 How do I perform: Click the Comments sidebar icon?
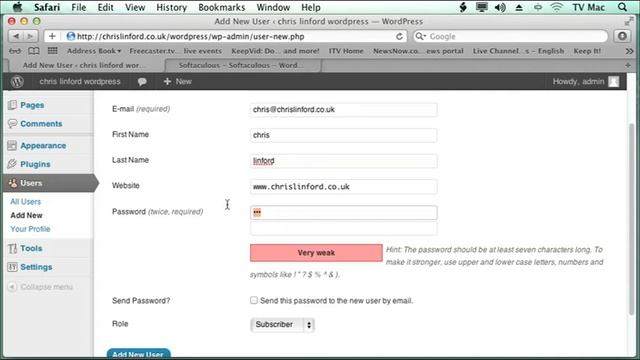click(12, 123)
